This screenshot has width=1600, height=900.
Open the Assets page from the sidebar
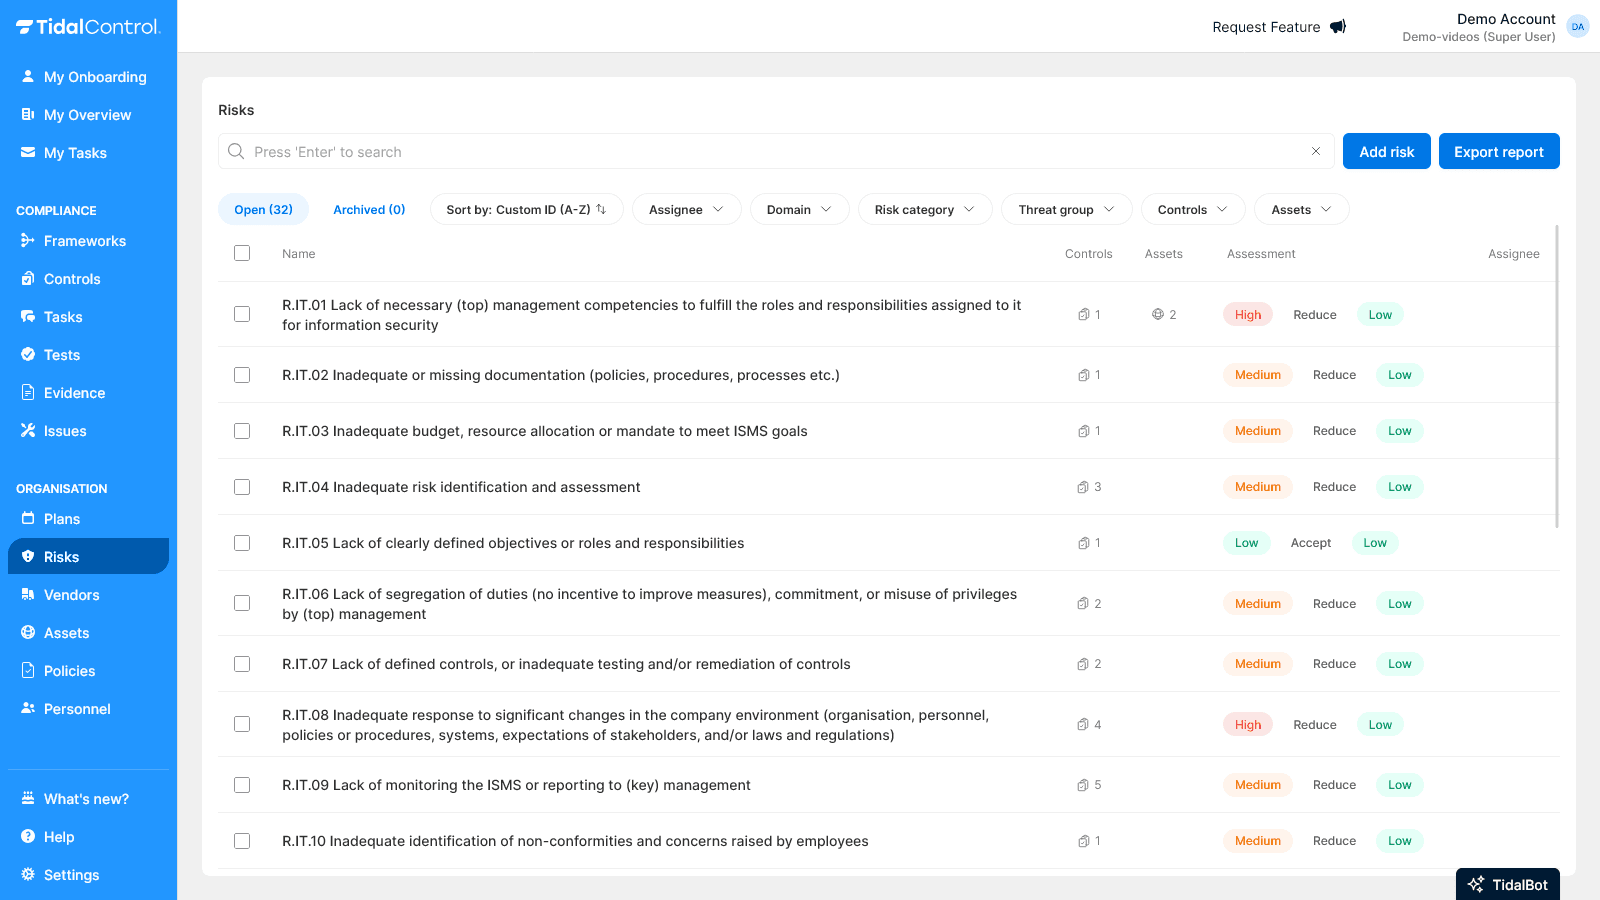[x=66, y=633]
